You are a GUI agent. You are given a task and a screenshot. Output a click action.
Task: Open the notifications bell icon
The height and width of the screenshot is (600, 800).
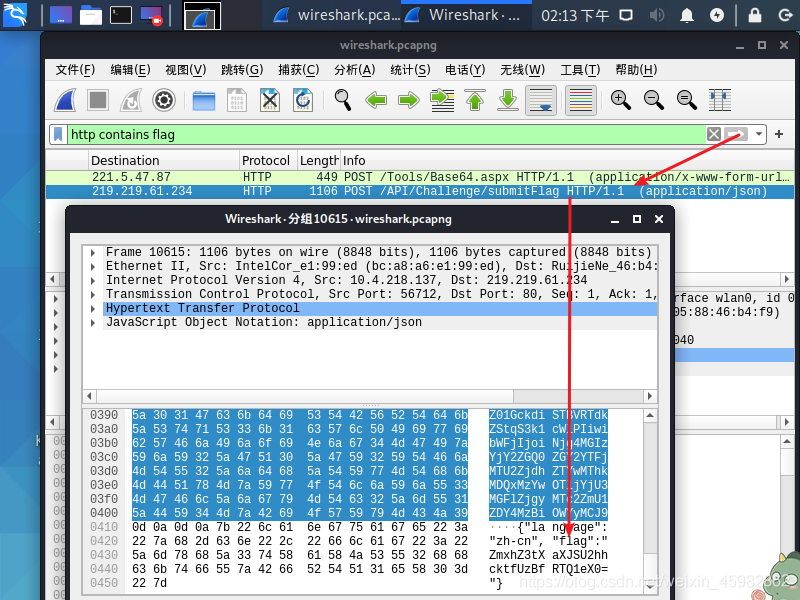(x=687, y=15)
